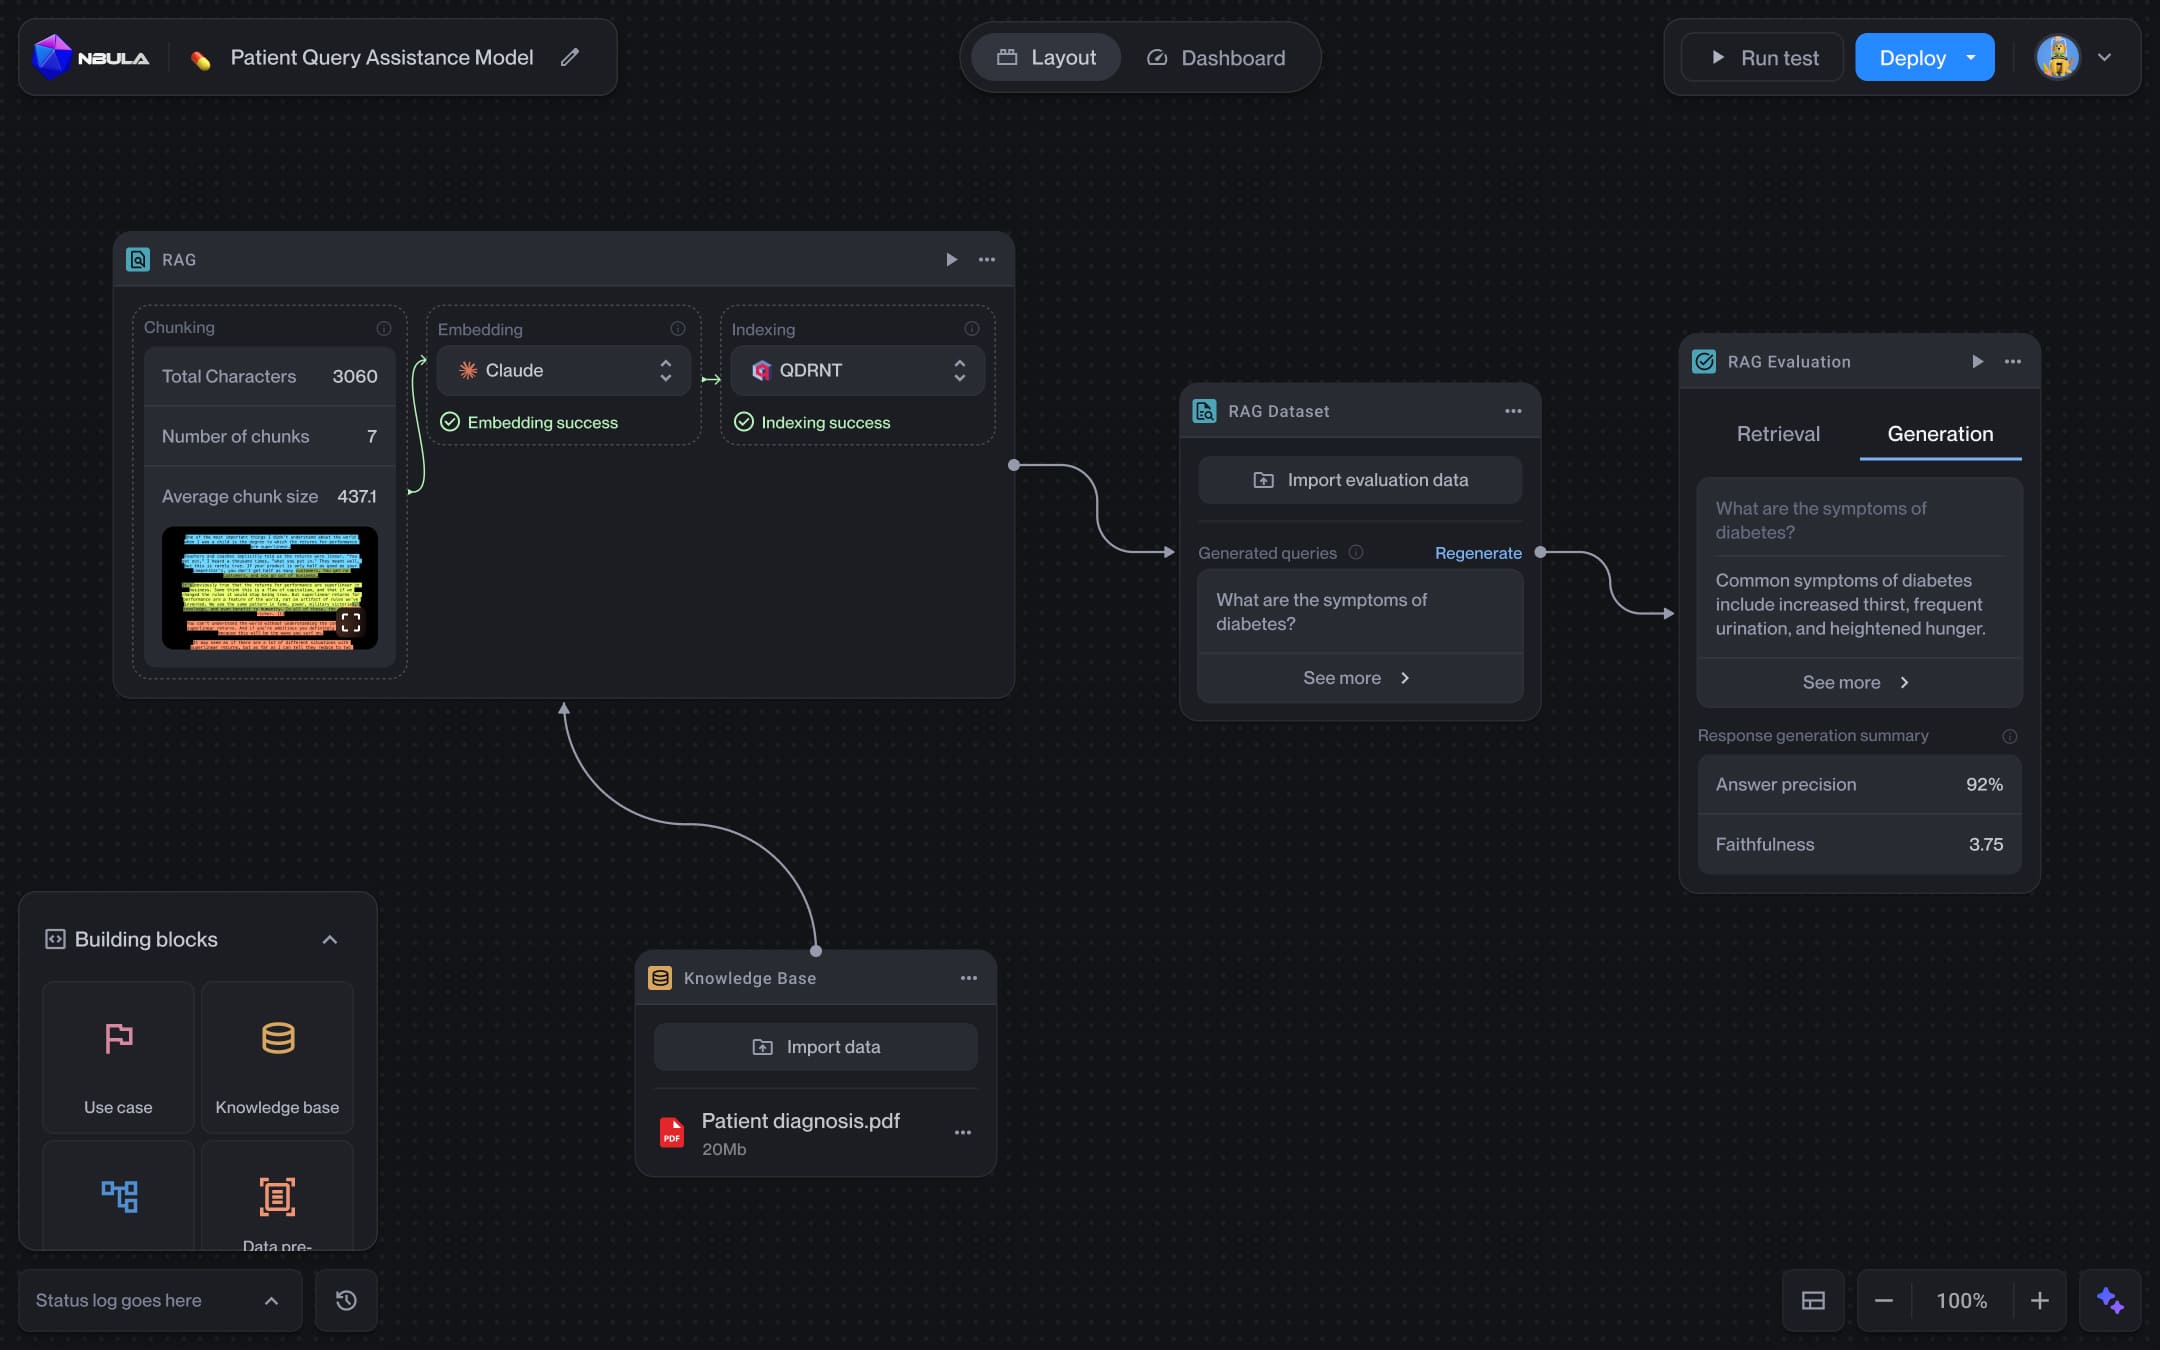Viewport: 2160px width, 1350px height.
Task: Switch to the Dashboard view
Action: tap(1216, 58)
